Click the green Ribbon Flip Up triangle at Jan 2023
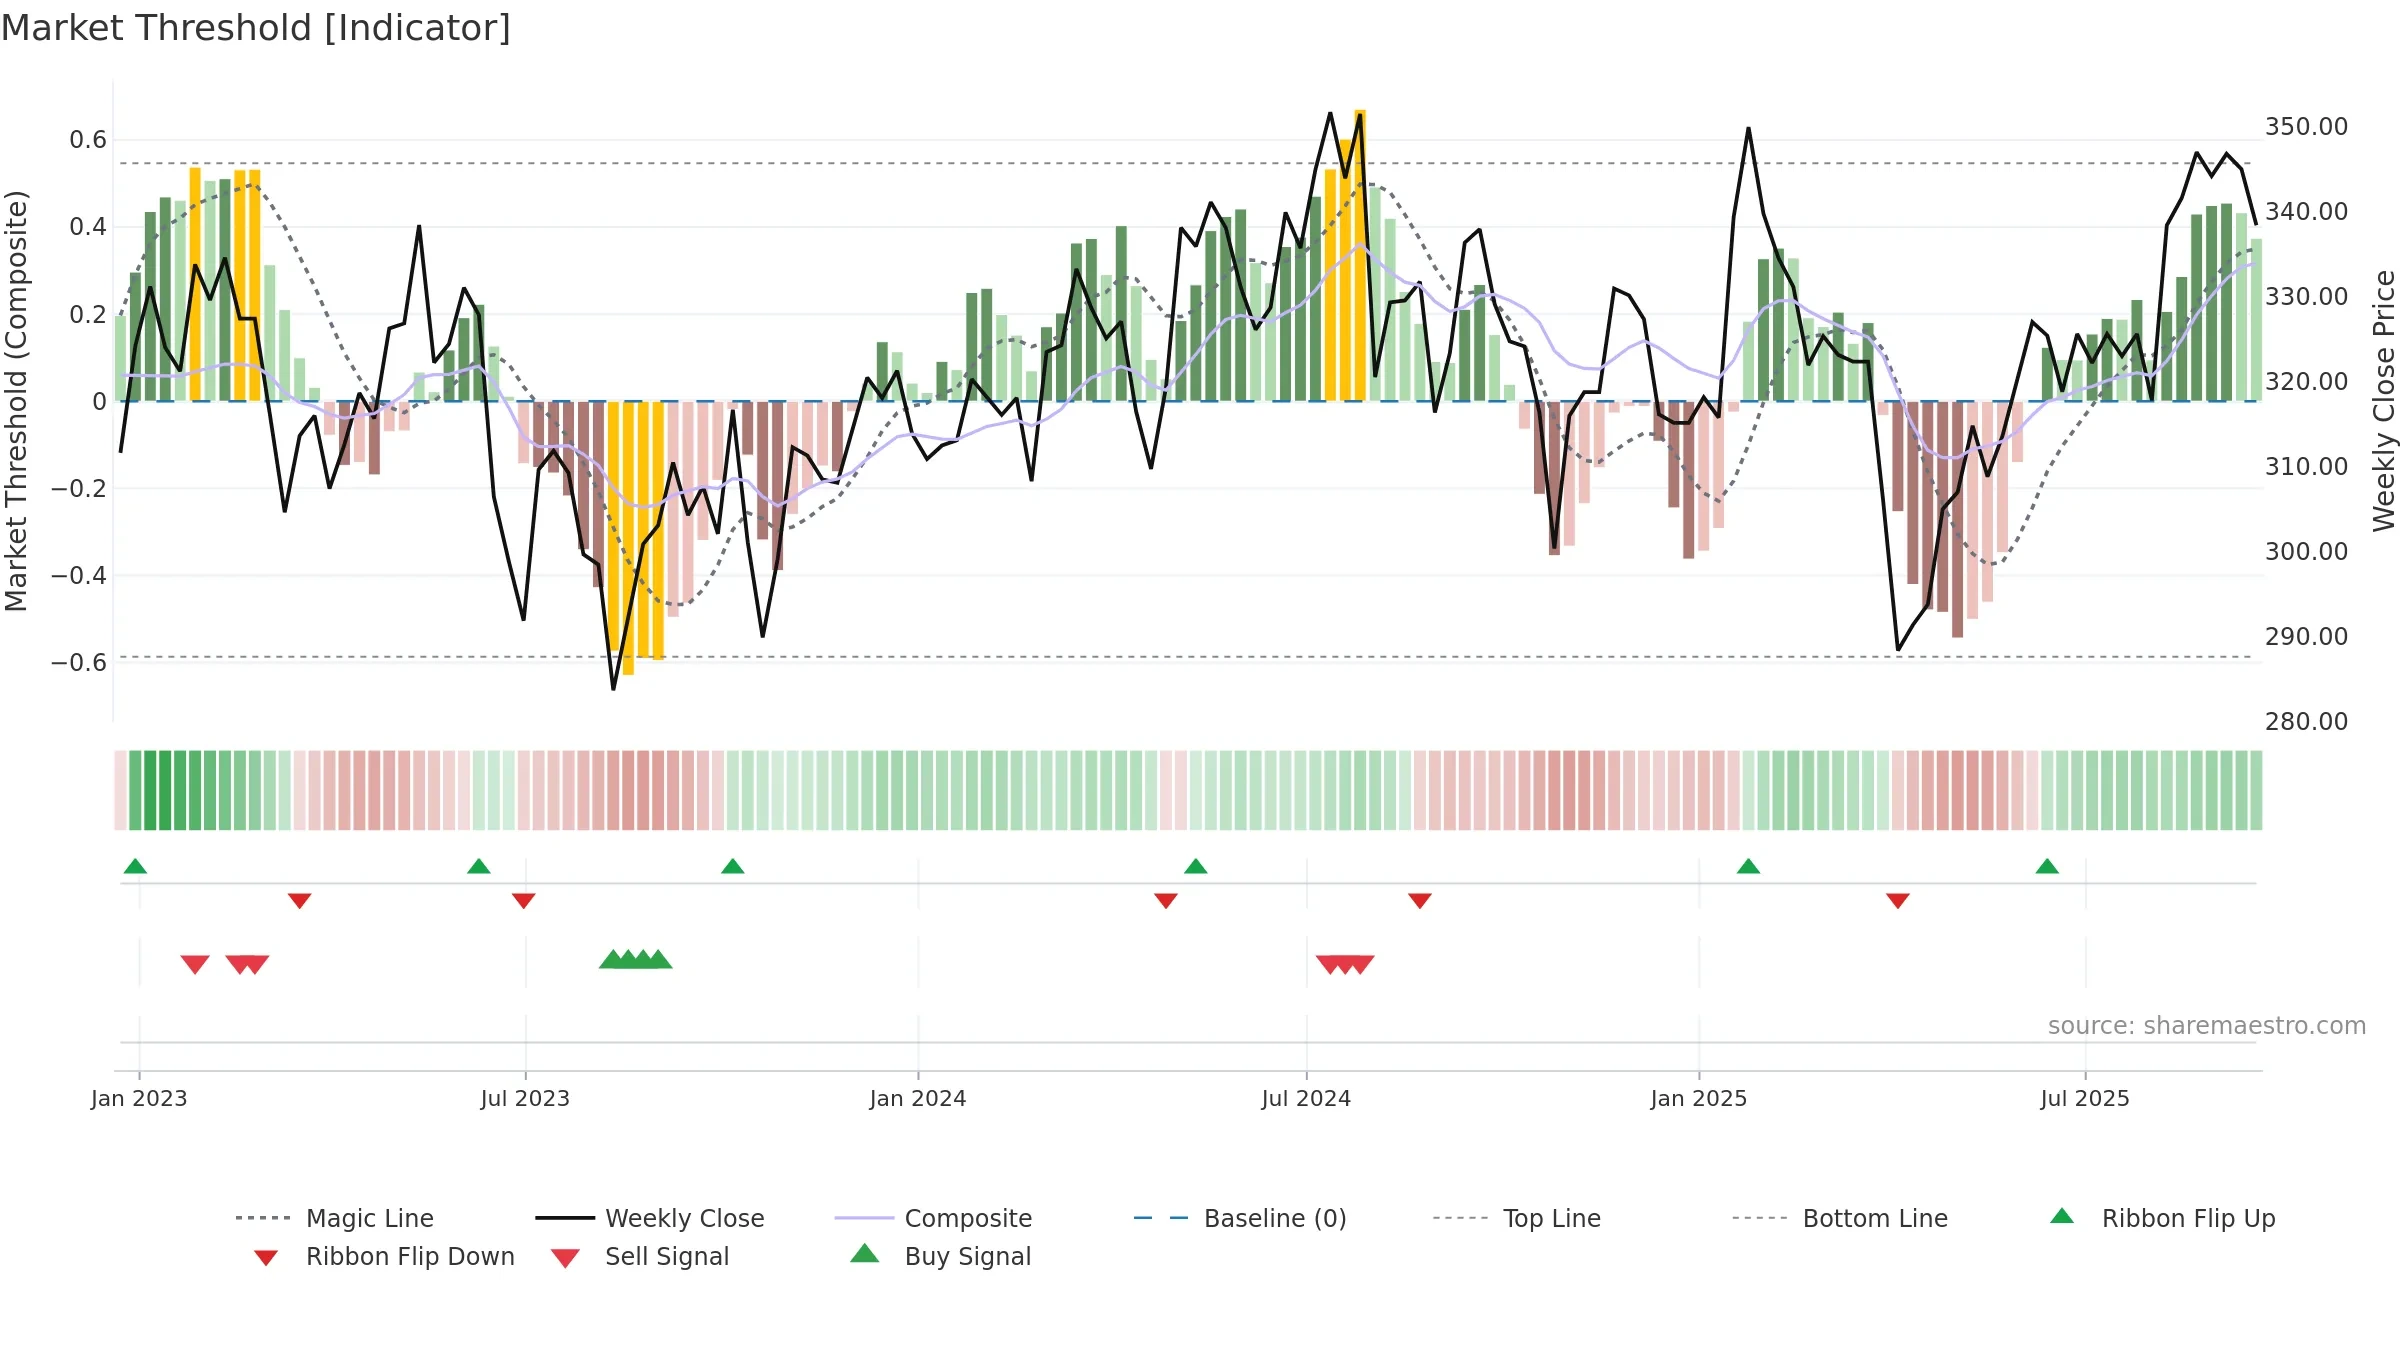Viewport: 2400px width, 1350px height. [x=135, y=866]
